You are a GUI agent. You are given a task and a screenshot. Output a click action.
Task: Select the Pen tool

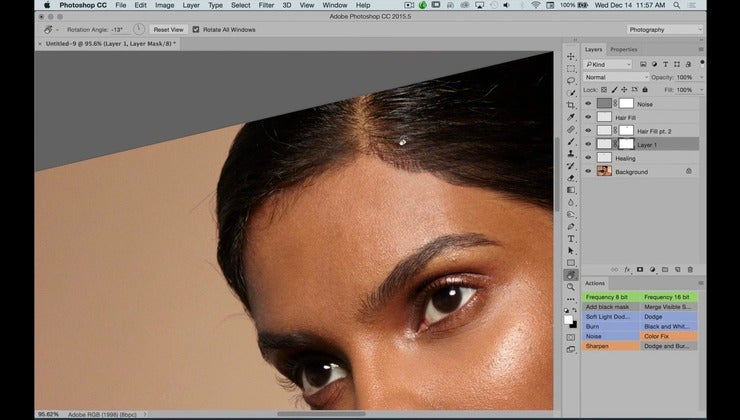point(571,227)
